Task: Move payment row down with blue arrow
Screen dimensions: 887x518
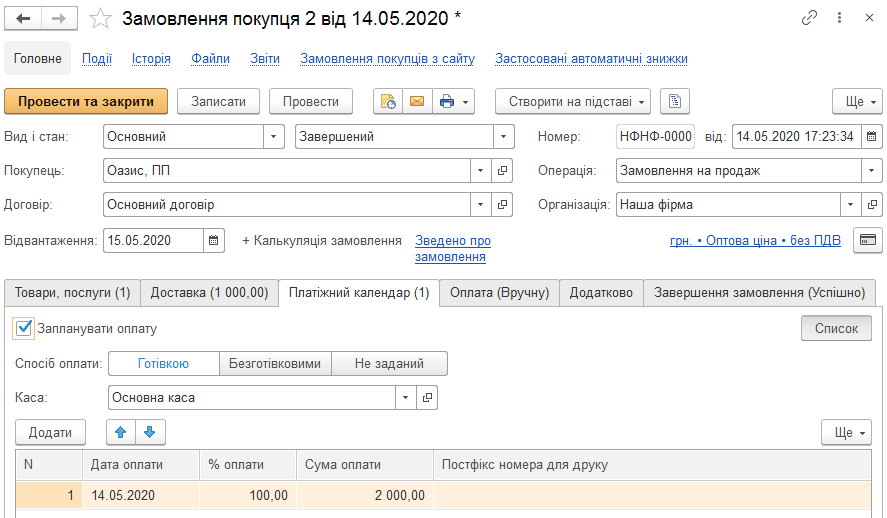Action: pos(150,432)
